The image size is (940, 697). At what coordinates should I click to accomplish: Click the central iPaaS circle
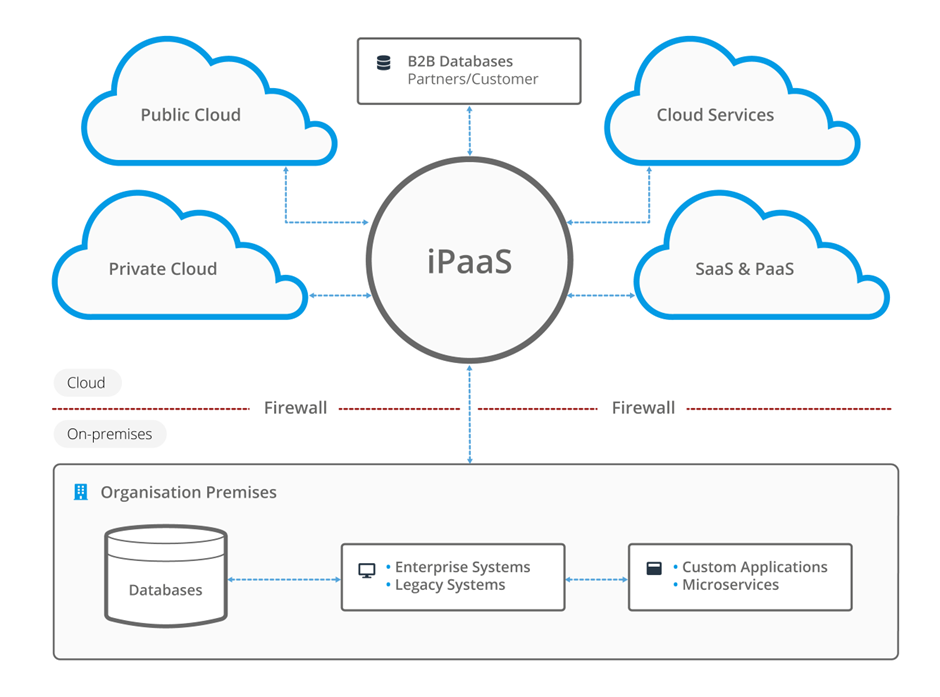pos(469,260)
